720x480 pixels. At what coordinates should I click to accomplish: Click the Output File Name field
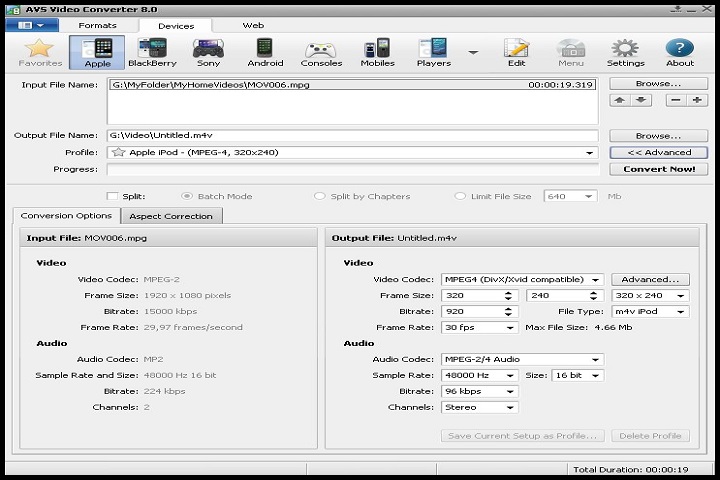[x=353, y=136]
